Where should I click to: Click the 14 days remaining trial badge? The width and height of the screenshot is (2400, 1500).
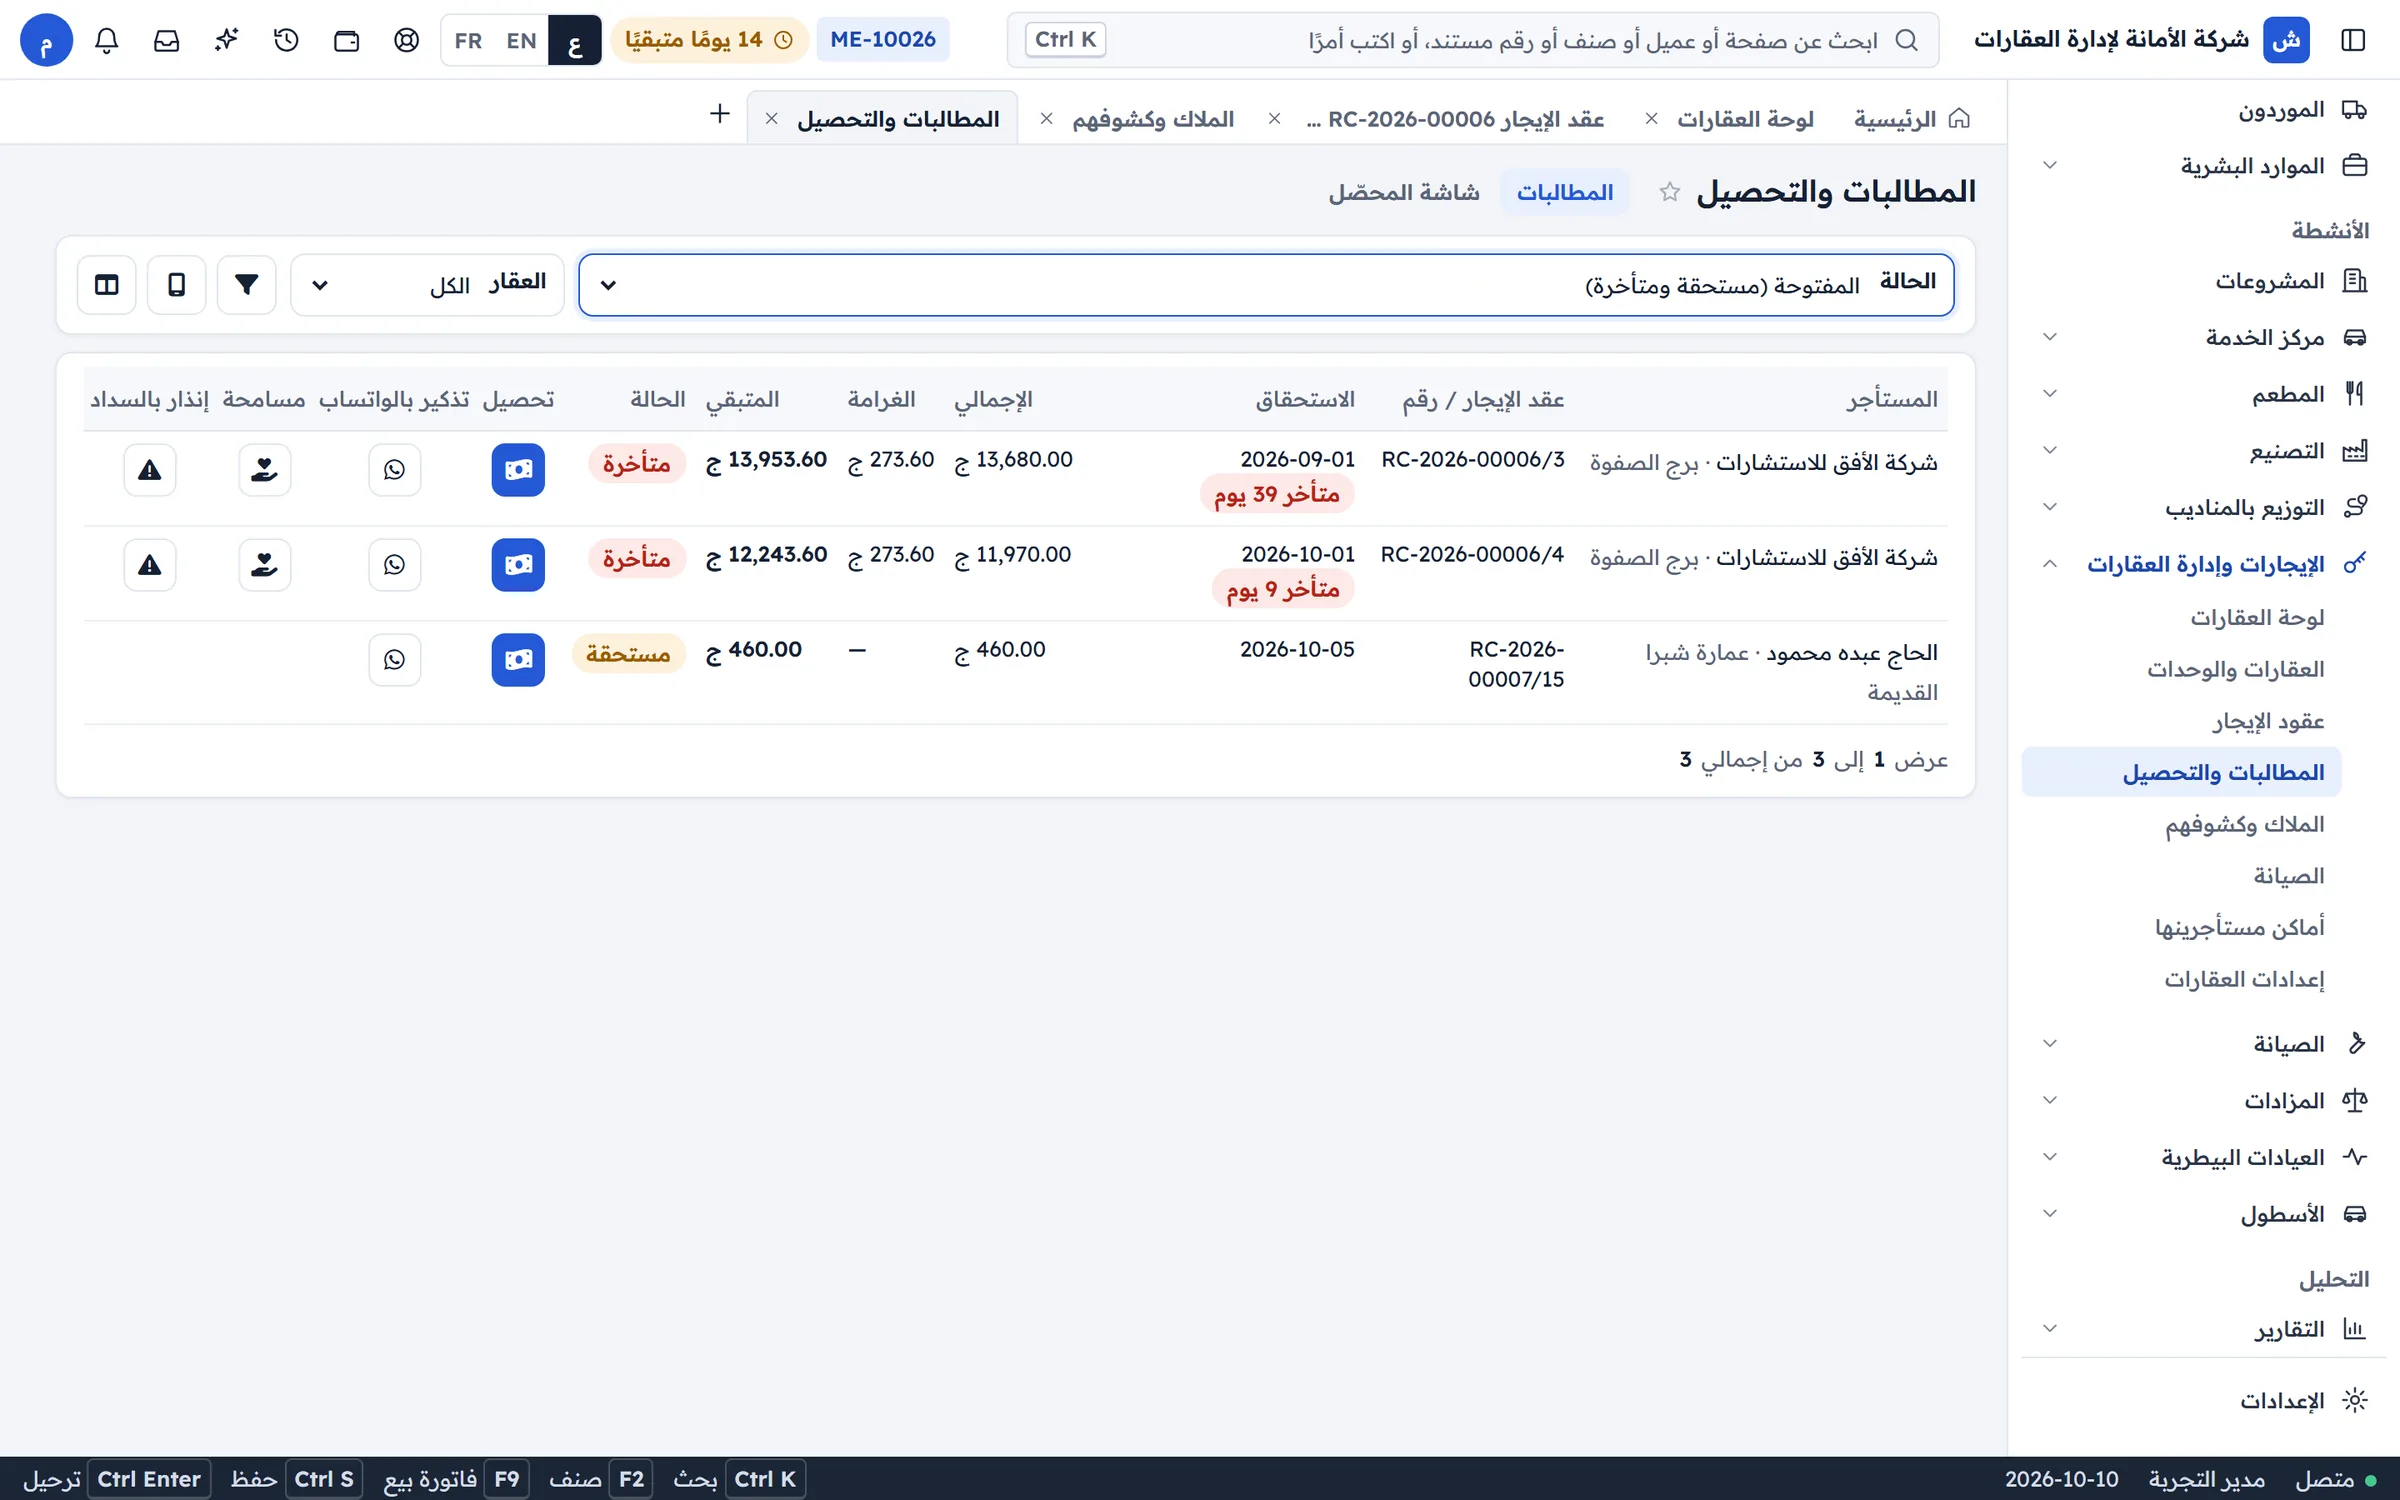pos(709,40)
